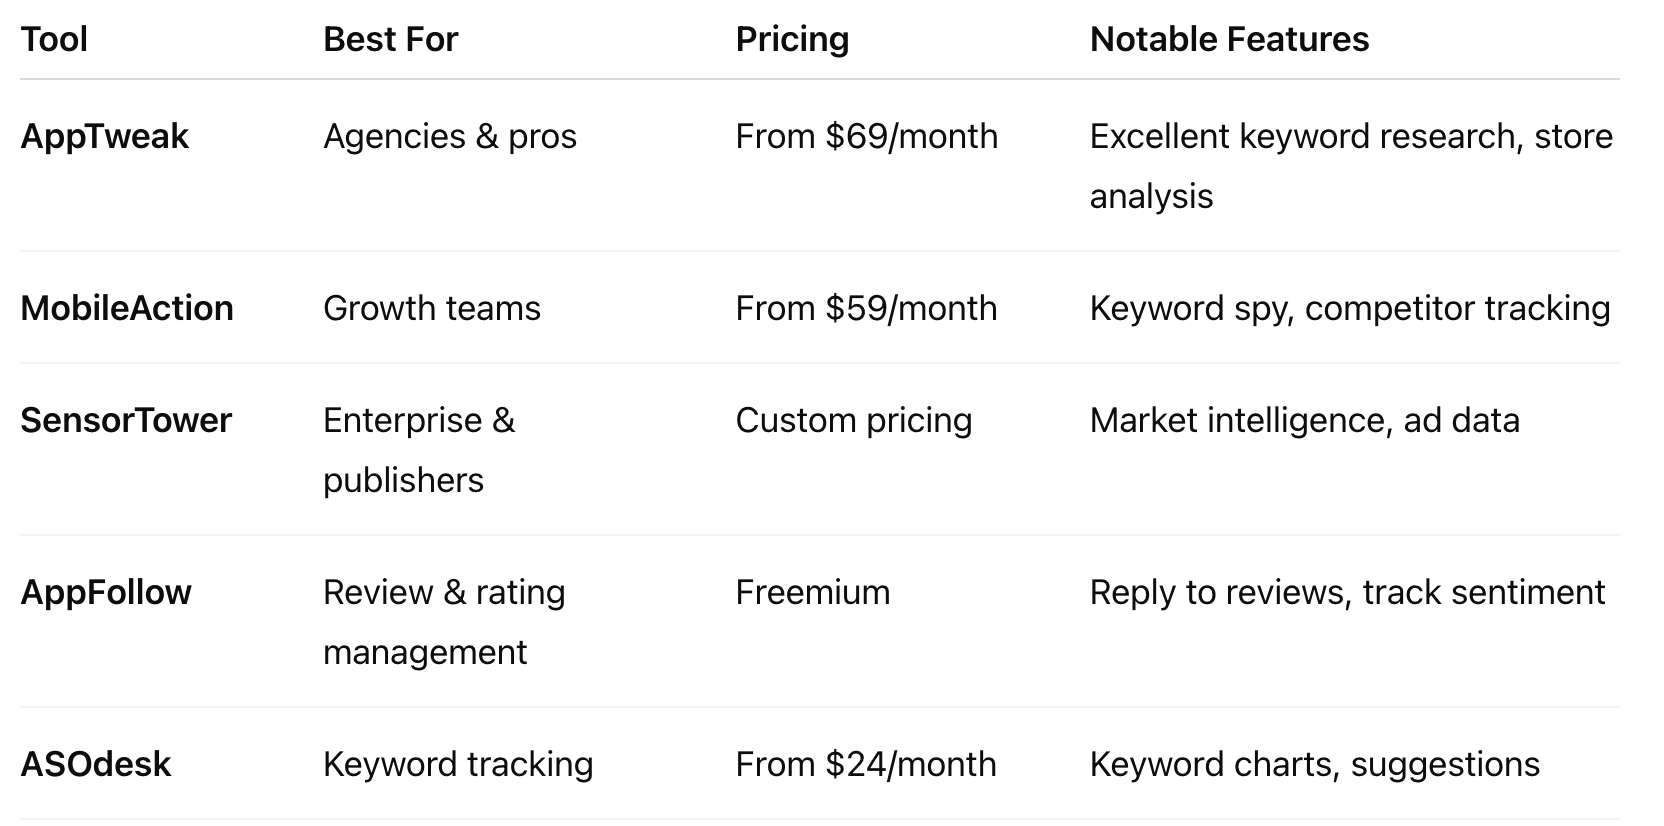Screen dimensions: 1664x826
Task: Select the ASOdesk tool name
Action: pos(96,764)
